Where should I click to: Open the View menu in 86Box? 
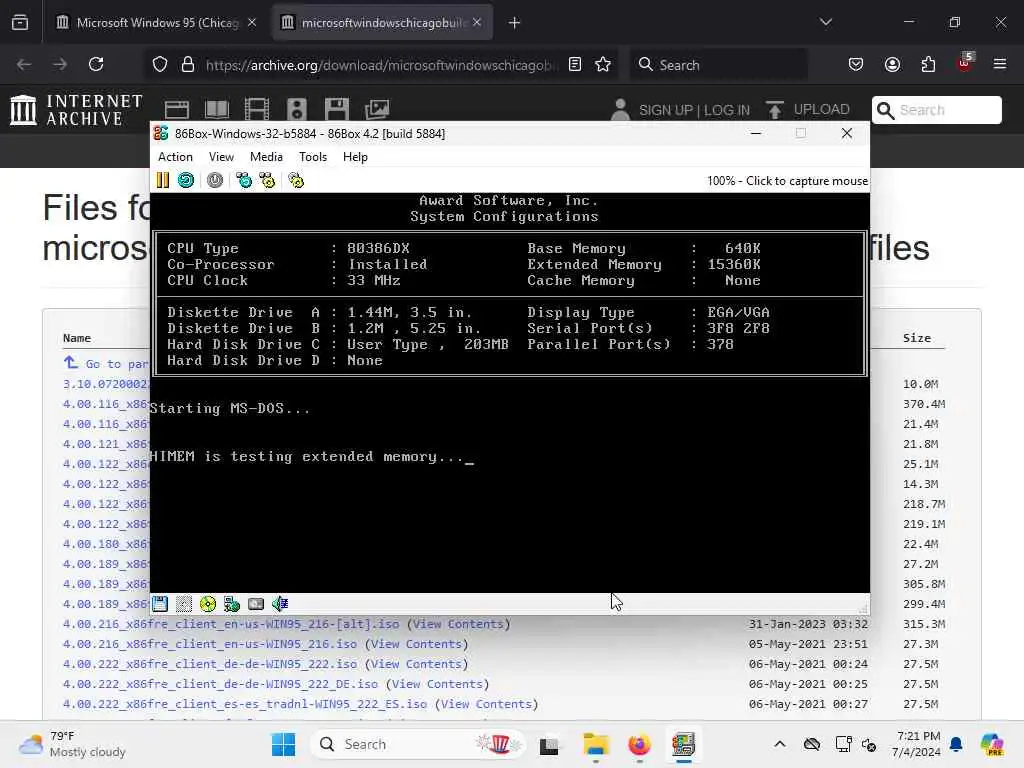221,157
